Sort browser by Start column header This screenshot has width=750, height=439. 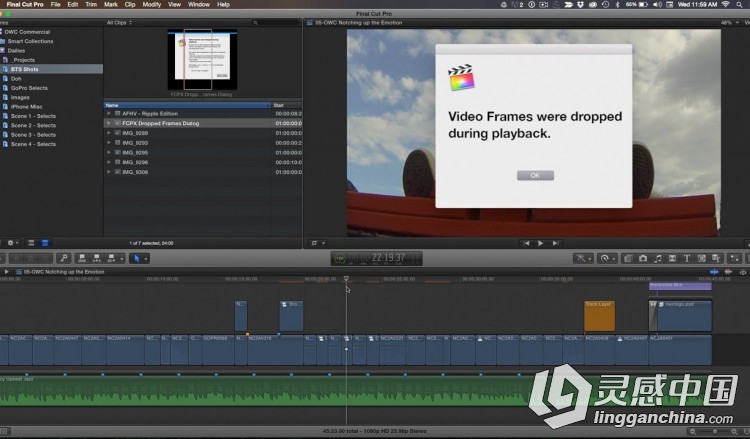click(x=287, y=105)
